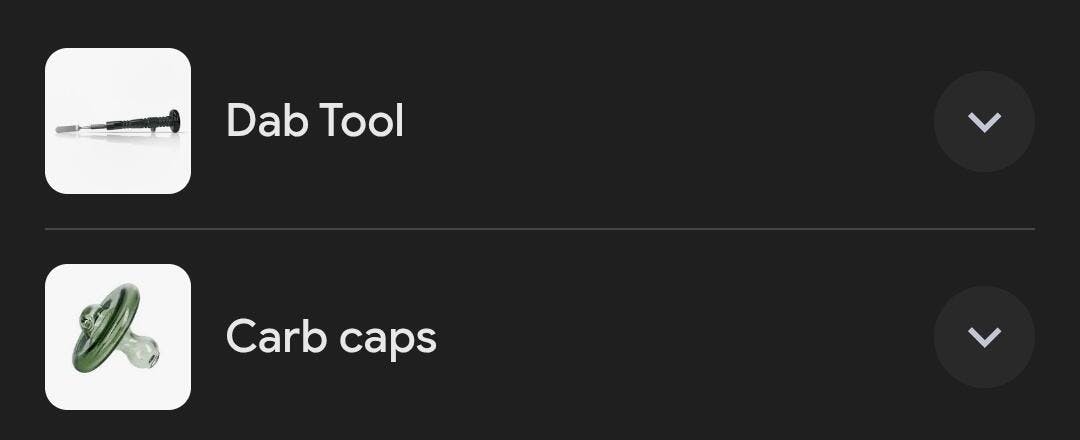The width and height of the screenshot is (1080, 440).
Task: Click the white image tile for Dab Tool
Action: pos(118,121)
